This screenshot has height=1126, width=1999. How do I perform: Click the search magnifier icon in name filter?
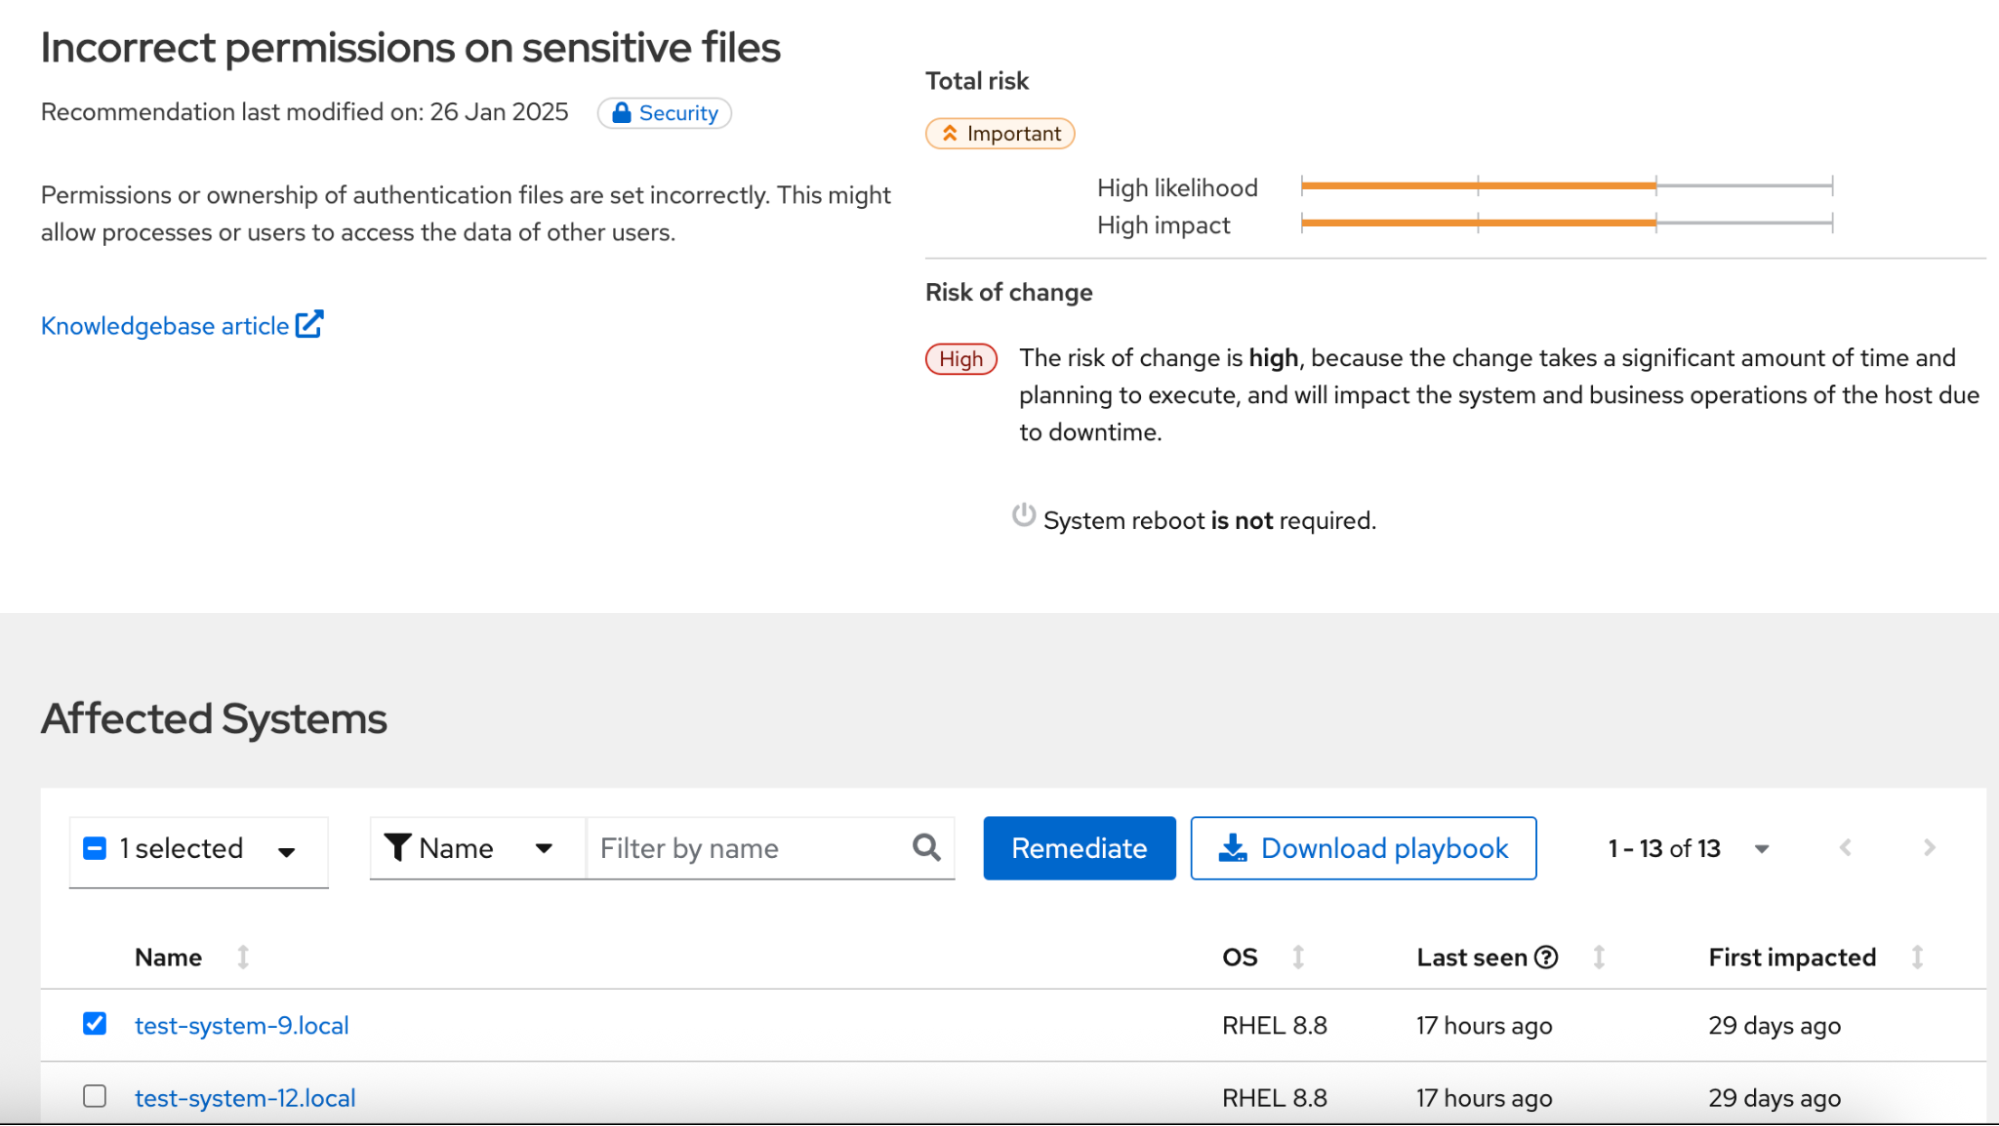click(926, 848)
